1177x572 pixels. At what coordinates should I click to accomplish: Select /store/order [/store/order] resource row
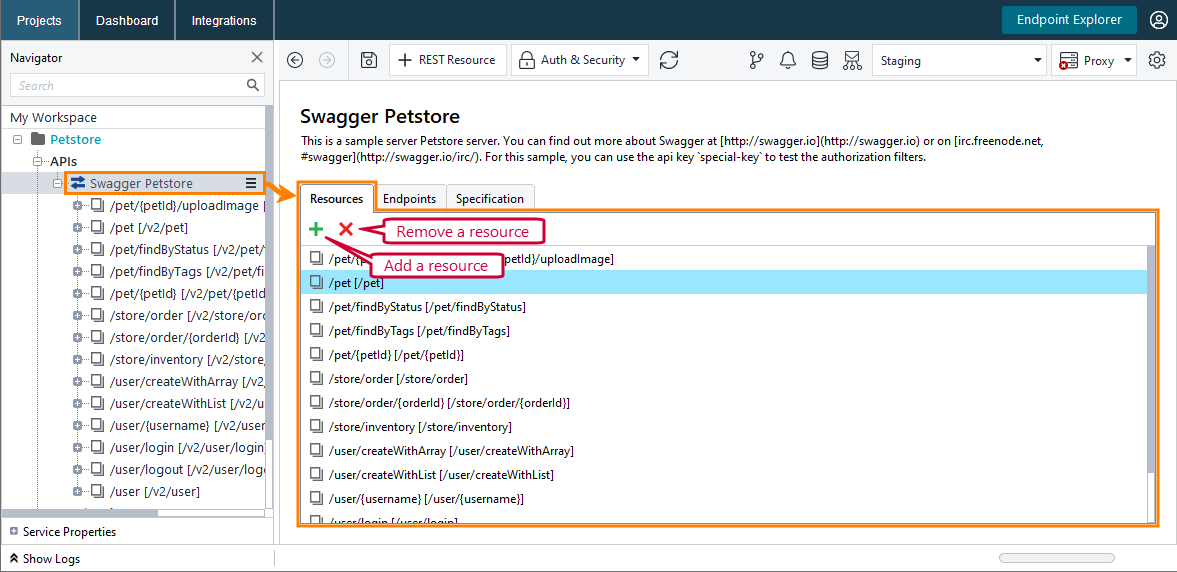coord(724,378)
